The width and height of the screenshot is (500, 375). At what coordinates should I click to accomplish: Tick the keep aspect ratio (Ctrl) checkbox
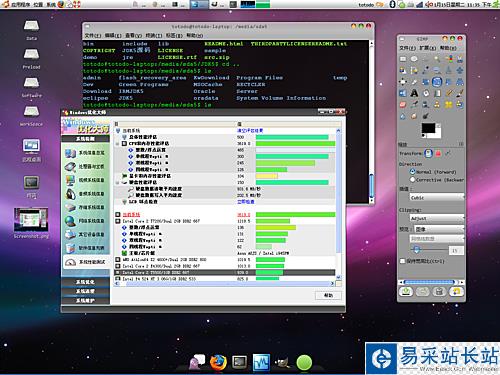[x=403, y=261]
